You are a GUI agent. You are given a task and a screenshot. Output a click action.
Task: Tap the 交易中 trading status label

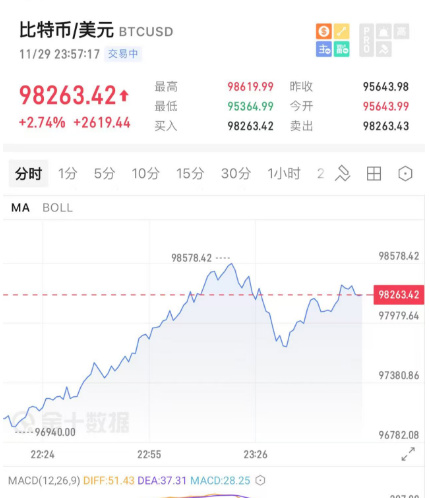[x=123, y=54]
